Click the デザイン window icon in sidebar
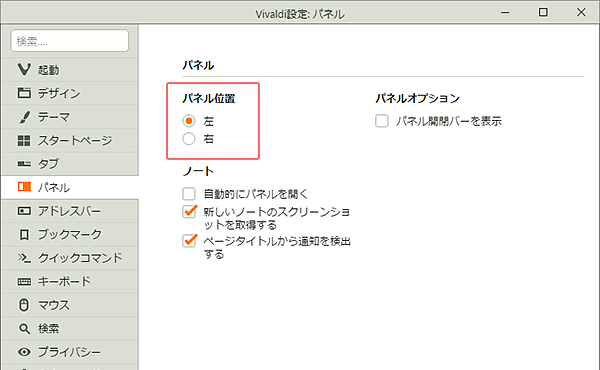The width and height of the screenshot is (600, 370). click(24, 93)
